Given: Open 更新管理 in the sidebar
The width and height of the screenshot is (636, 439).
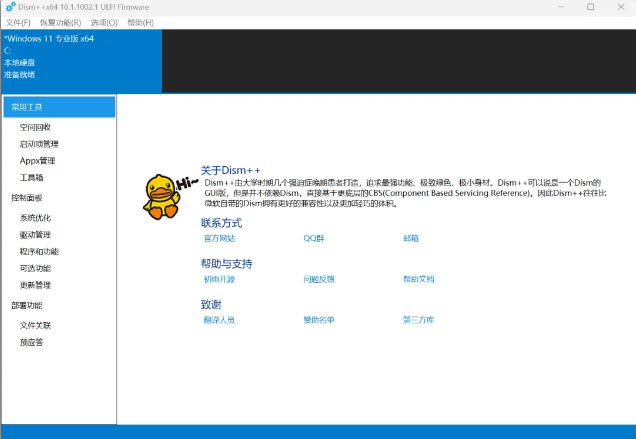Looking at the screenshot, I should [x=35, y=285].
